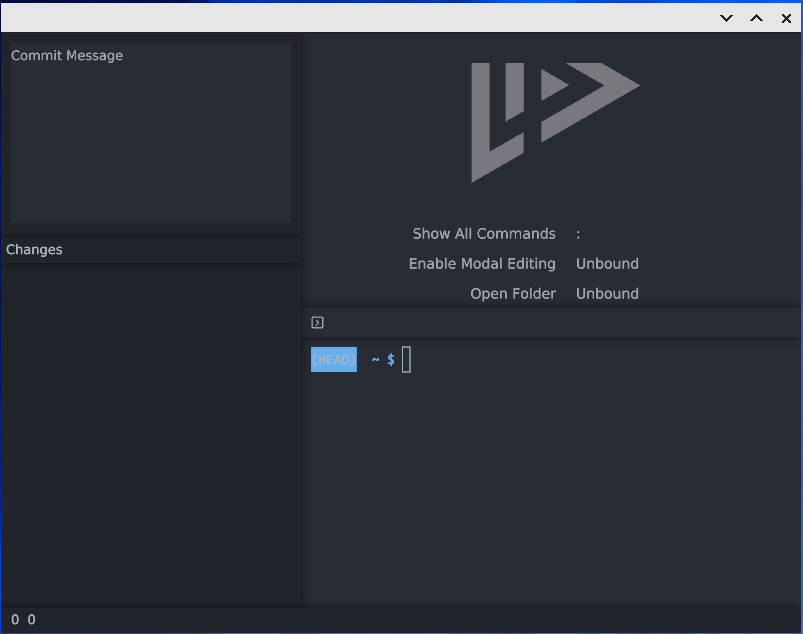
Task: Click the Changes panel header
Action: click(34, 249)
